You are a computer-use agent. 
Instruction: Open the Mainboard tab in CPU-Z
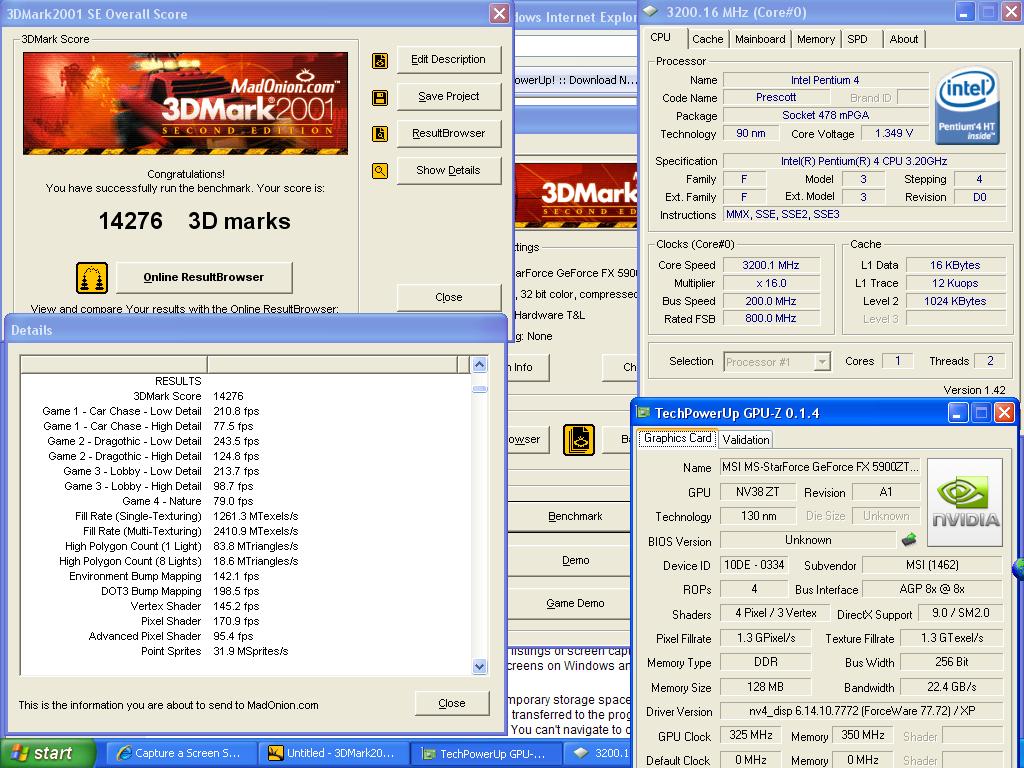pos(760,39)
